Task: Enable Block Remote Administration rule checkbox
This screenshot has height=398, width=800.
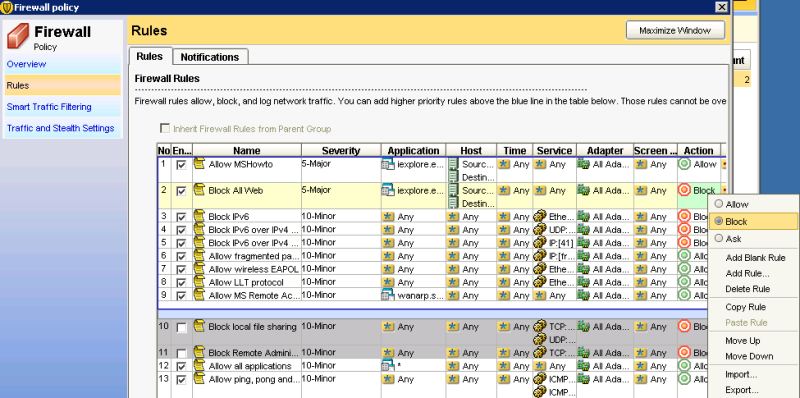Action: tap(181, 354)
